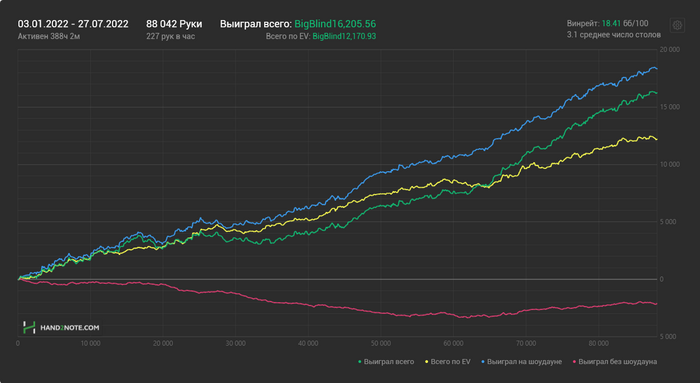
Task: Toggle the 'Выиграл на шоудауне' legend series
Action: pos(521,362)
